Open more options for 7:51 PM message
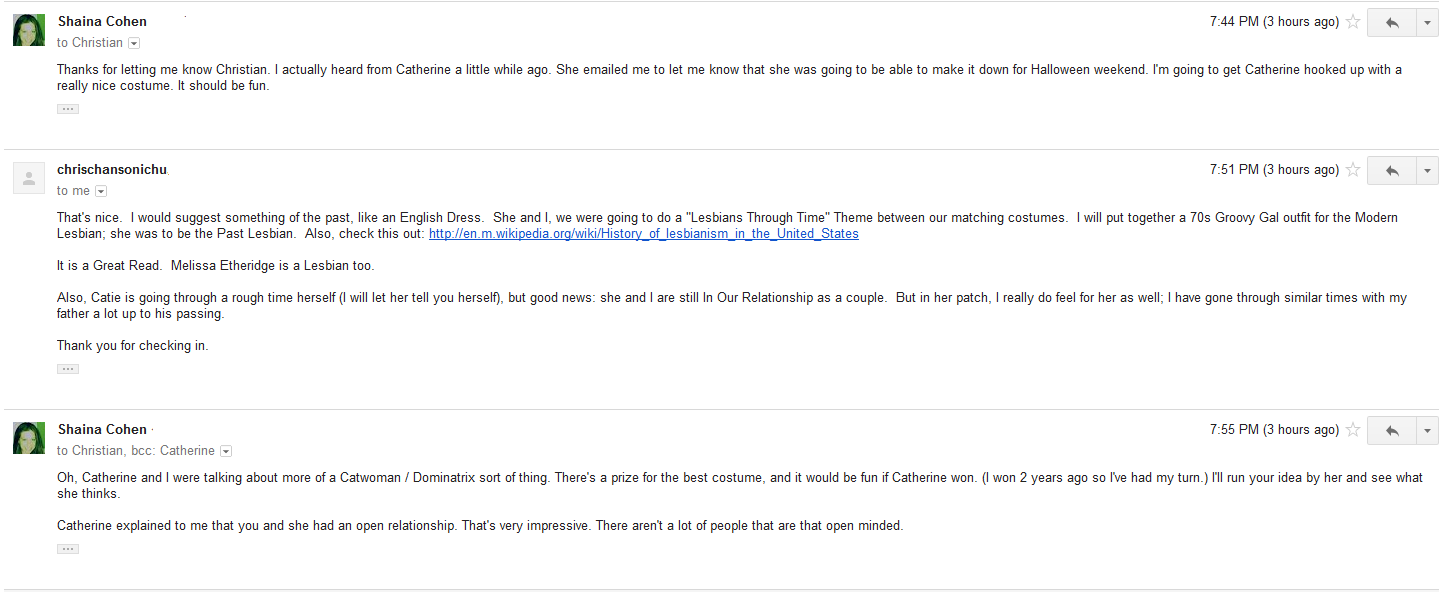The image size is (1441, 592). [x=1427, y=170]
